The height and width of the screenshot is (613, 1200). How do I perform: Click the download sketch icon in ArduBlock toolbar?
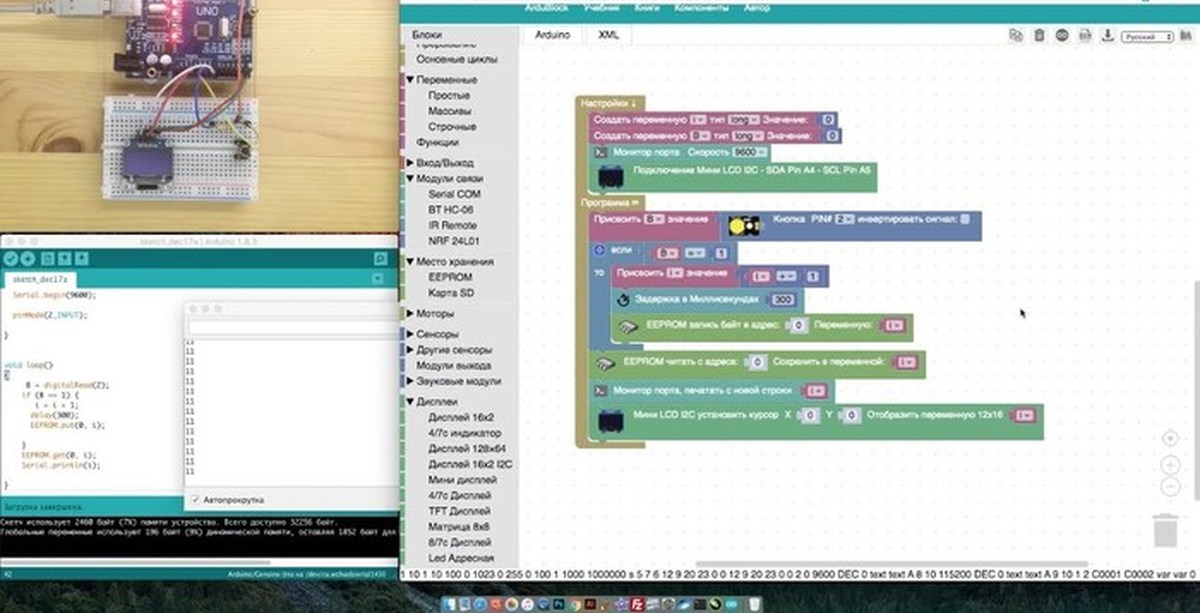pos(1108,35)
